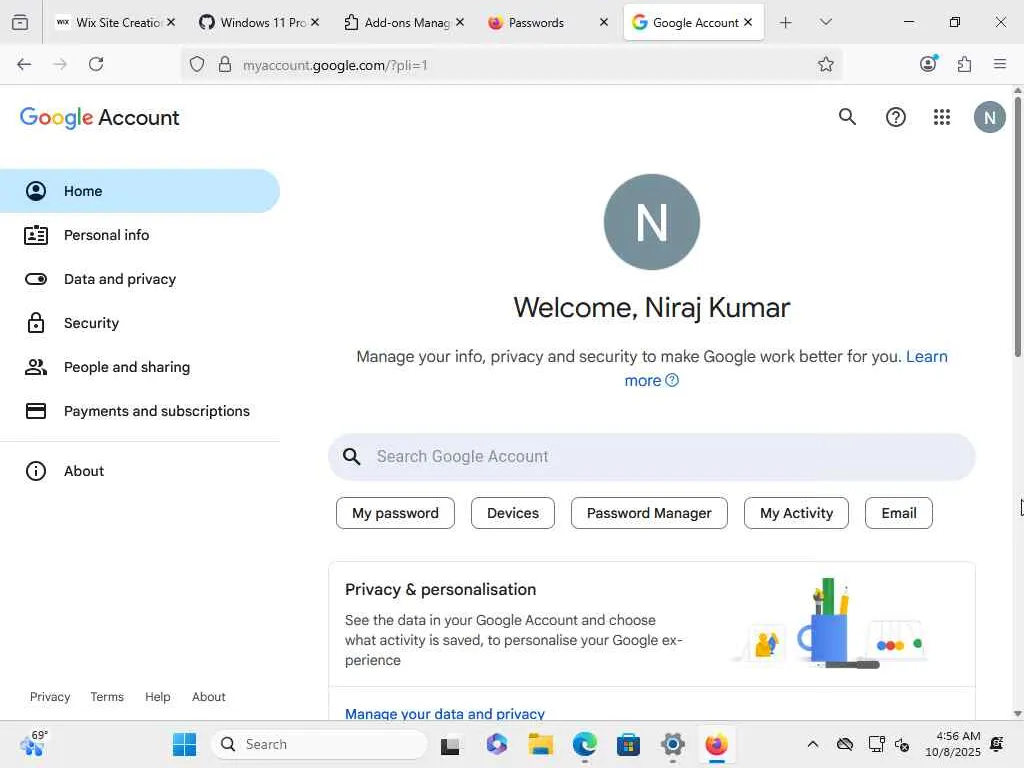The width and height of the screenshot is (1024, 768).
Task: Open Firefox View icon in tab bar
Action: pyautogui.click(x=20, y=22)
